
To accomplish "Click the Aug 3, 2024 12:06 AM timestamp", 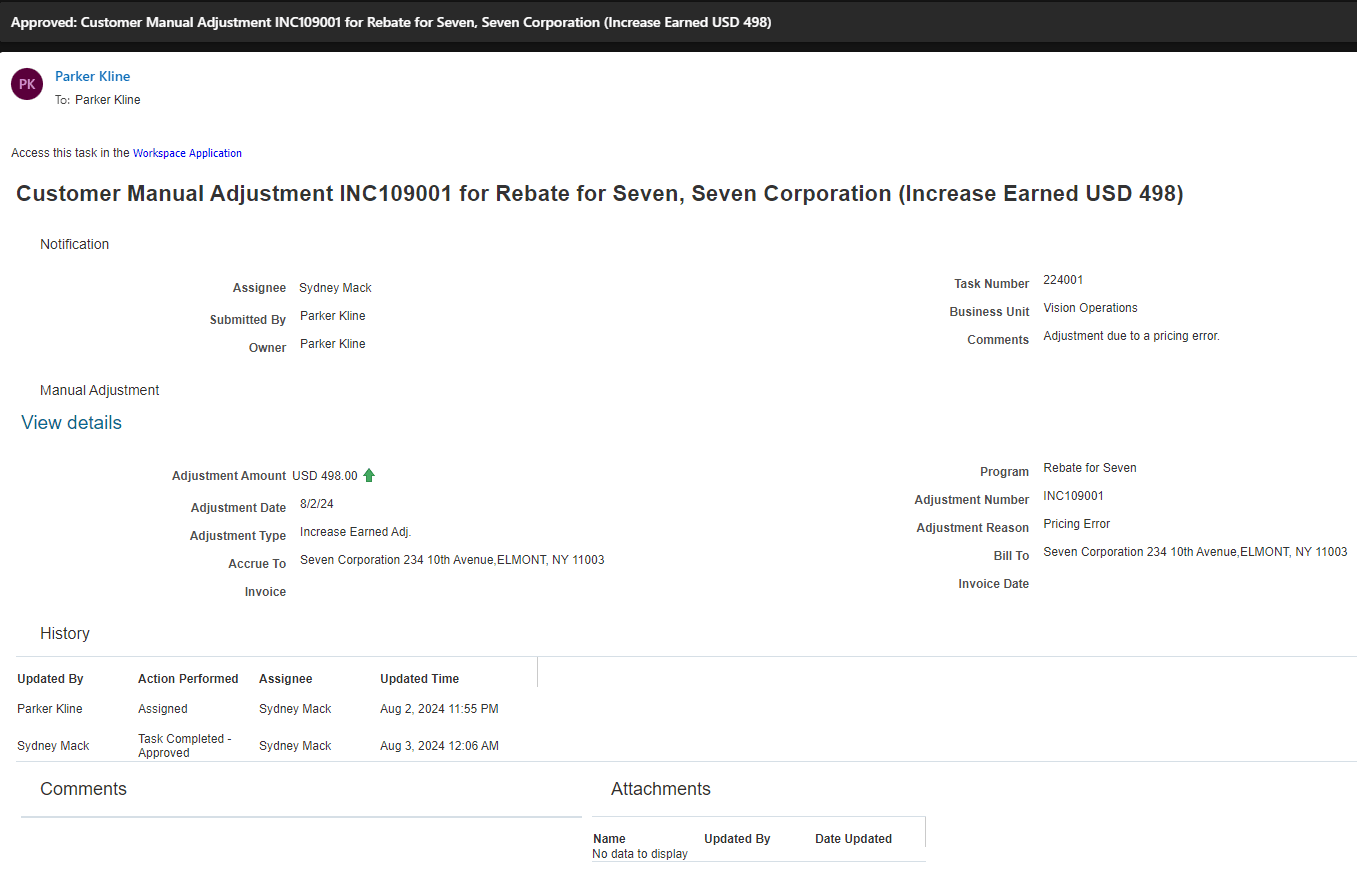I will (x=439, y=746).
